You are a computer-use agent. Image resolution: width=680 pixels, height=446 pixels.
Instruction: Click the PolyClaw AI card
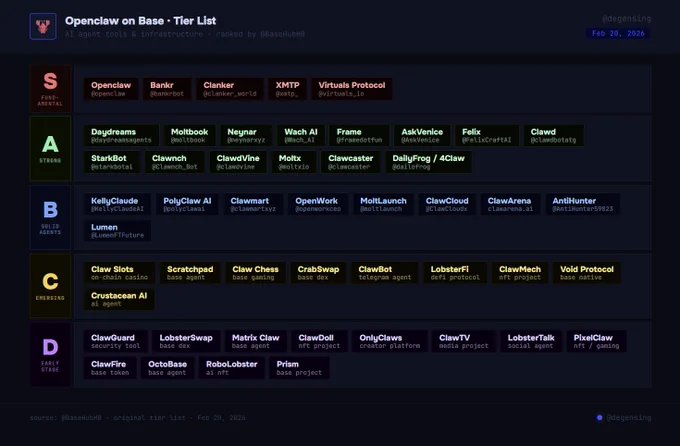pyautogui.click(x=187, y=204)
